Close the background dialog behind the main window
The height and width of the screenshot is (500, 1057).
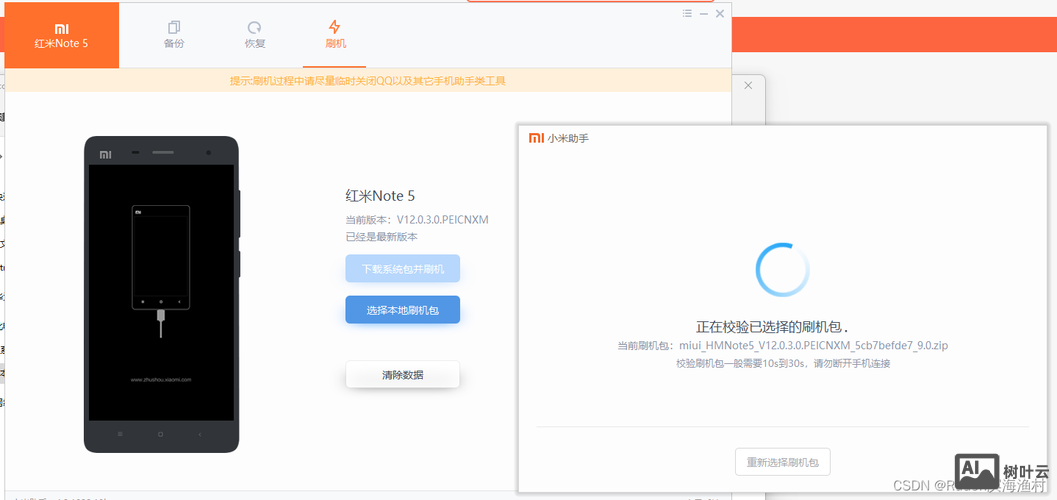point(748,86)
